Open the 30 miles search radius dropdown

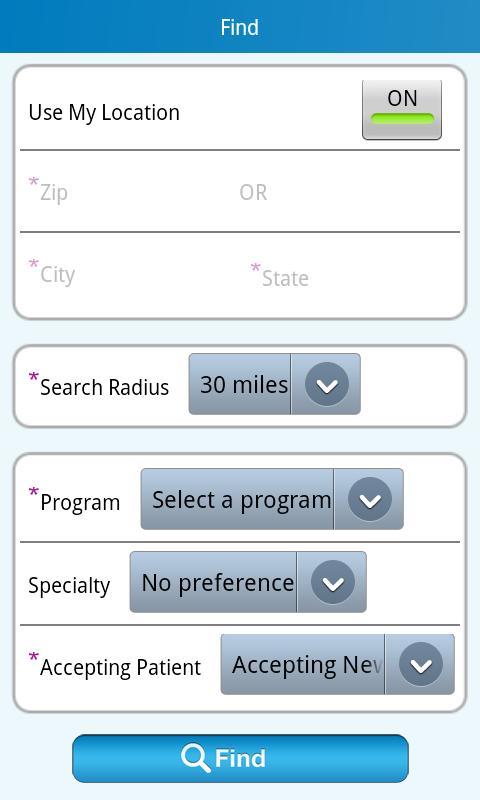tap(274, 384)
